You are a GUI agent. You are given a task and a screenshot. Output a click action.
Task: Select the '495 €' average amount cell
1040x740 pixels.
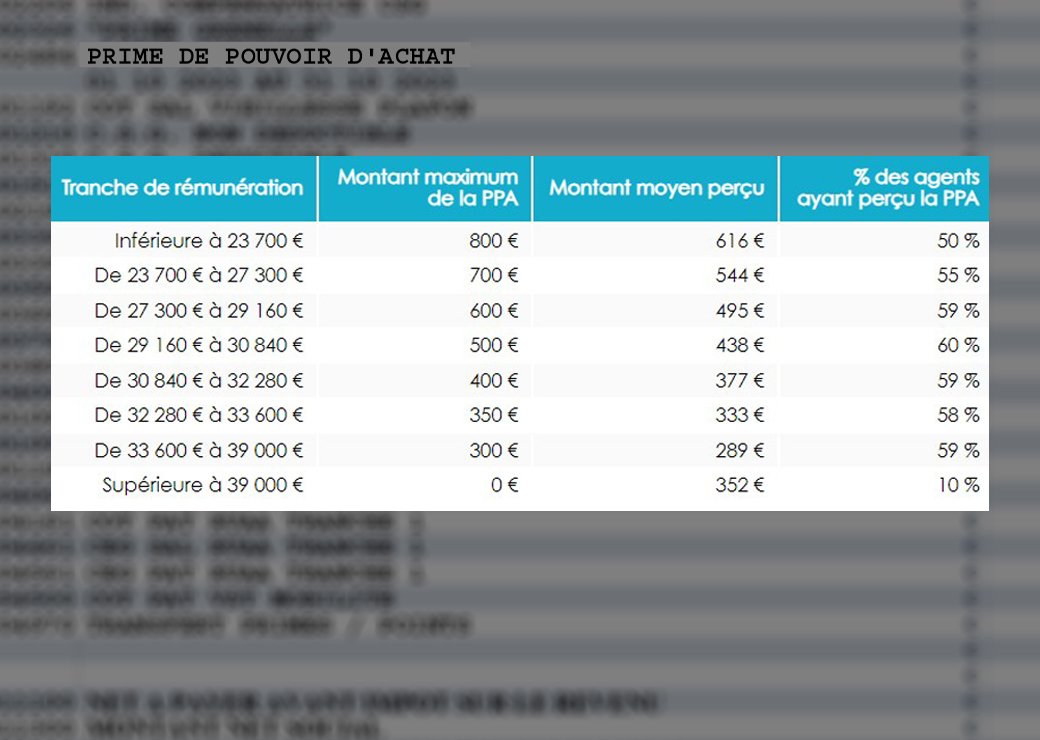click(x=740, y=310)
